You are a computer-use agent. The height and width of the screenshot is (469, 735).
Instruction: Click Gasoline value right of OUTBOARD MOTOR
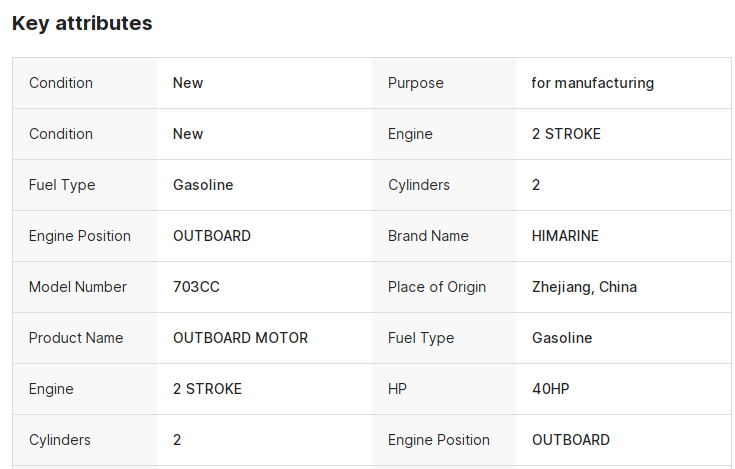click(561, 338)
